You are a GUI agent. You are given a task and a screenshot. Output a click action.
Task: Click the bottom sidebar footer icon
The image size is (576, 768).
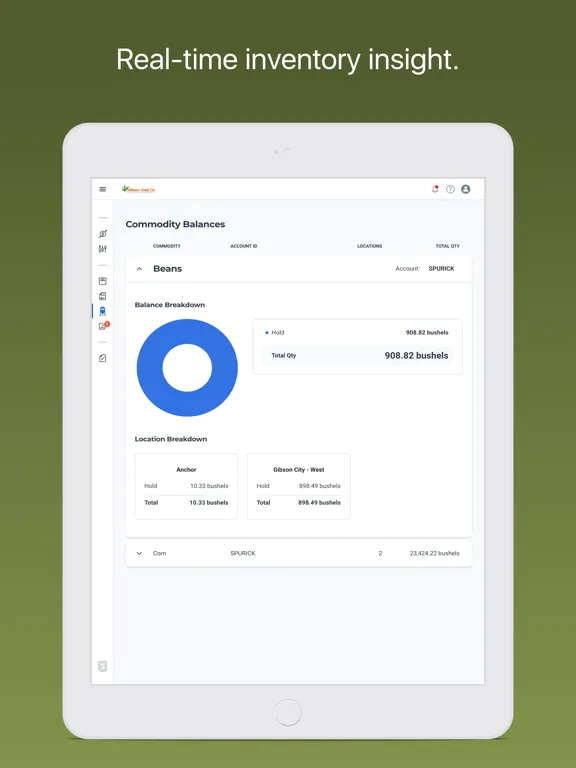tap(102, 666)
